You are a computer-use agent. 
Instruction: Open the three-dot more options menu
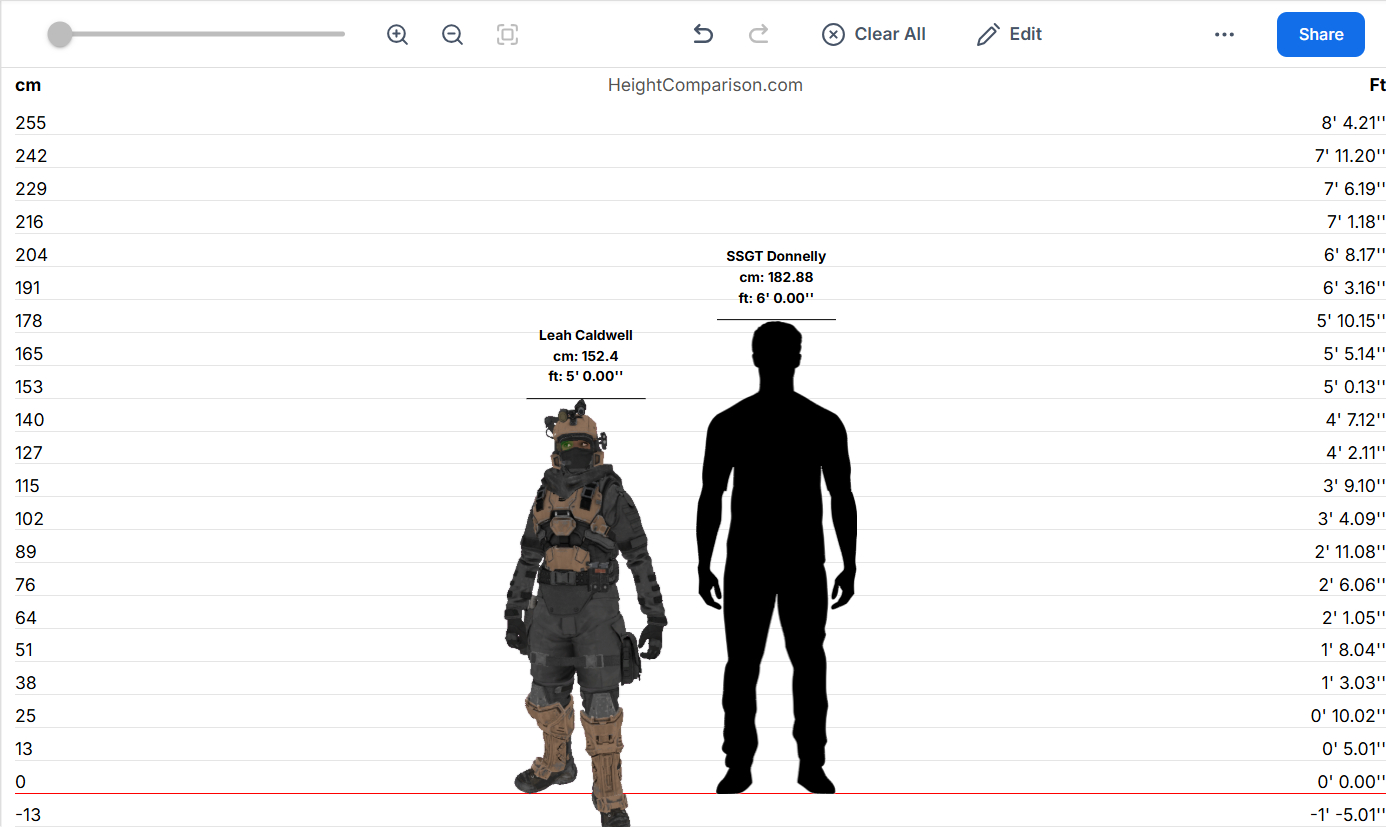click(1224, 35)
